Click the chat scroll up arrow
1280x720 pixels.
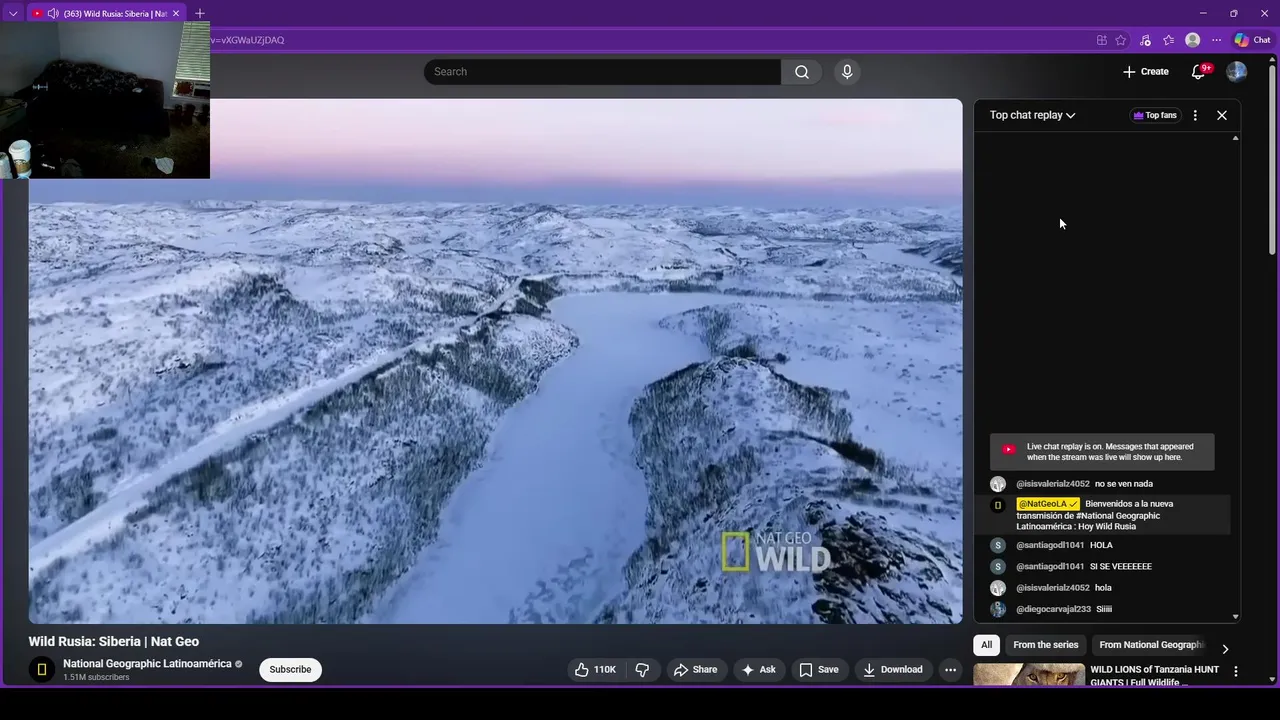pyautogui.click(x=1236, y=138)
